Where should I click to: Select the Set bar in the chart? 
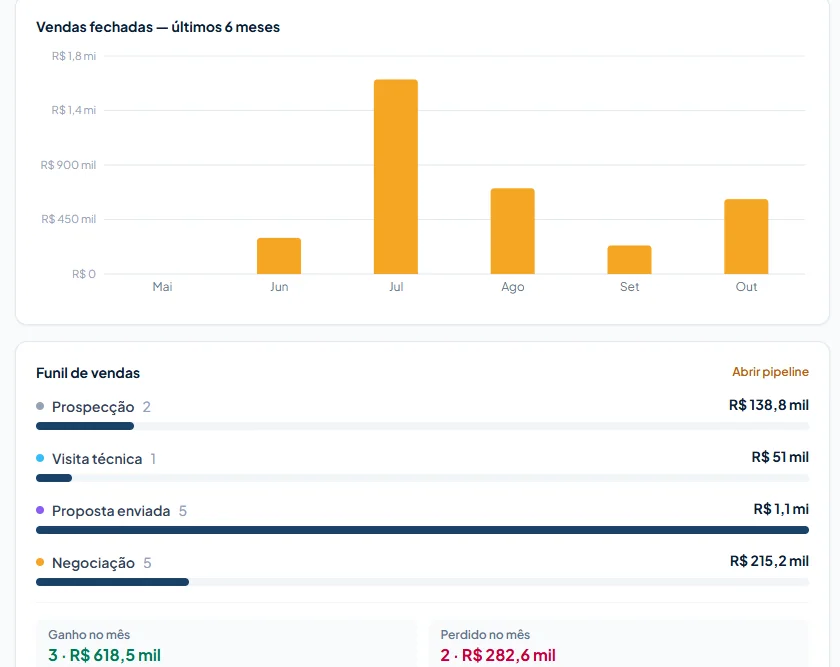(629, 260)
